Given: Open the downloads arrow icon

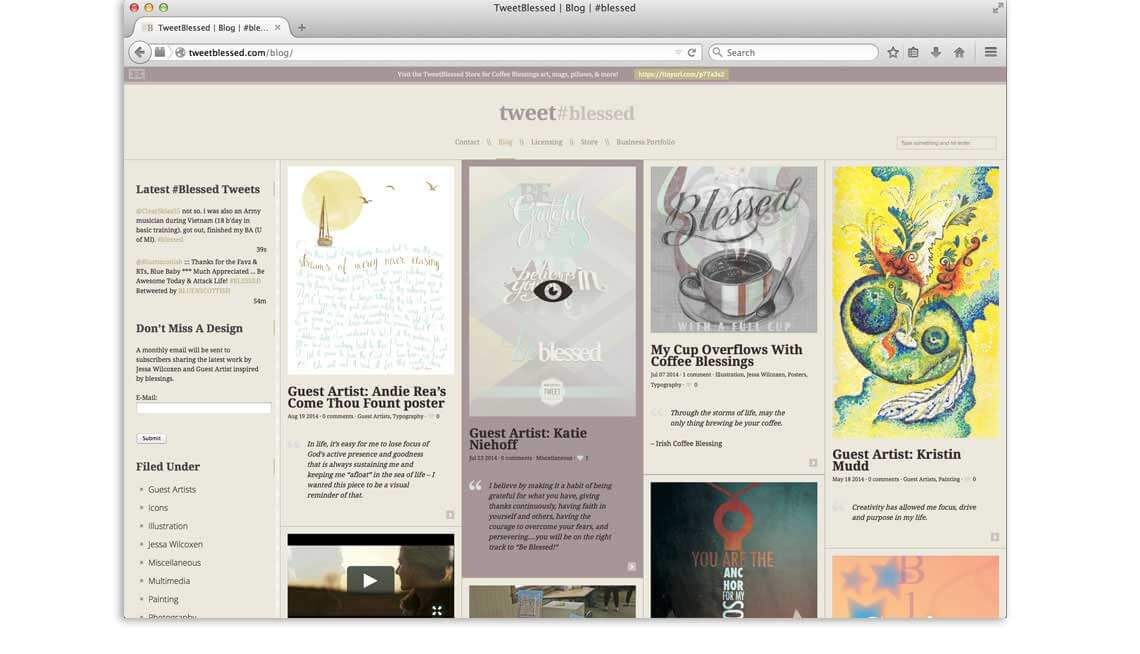Looking at the screenshot, I should pos(936,52).
